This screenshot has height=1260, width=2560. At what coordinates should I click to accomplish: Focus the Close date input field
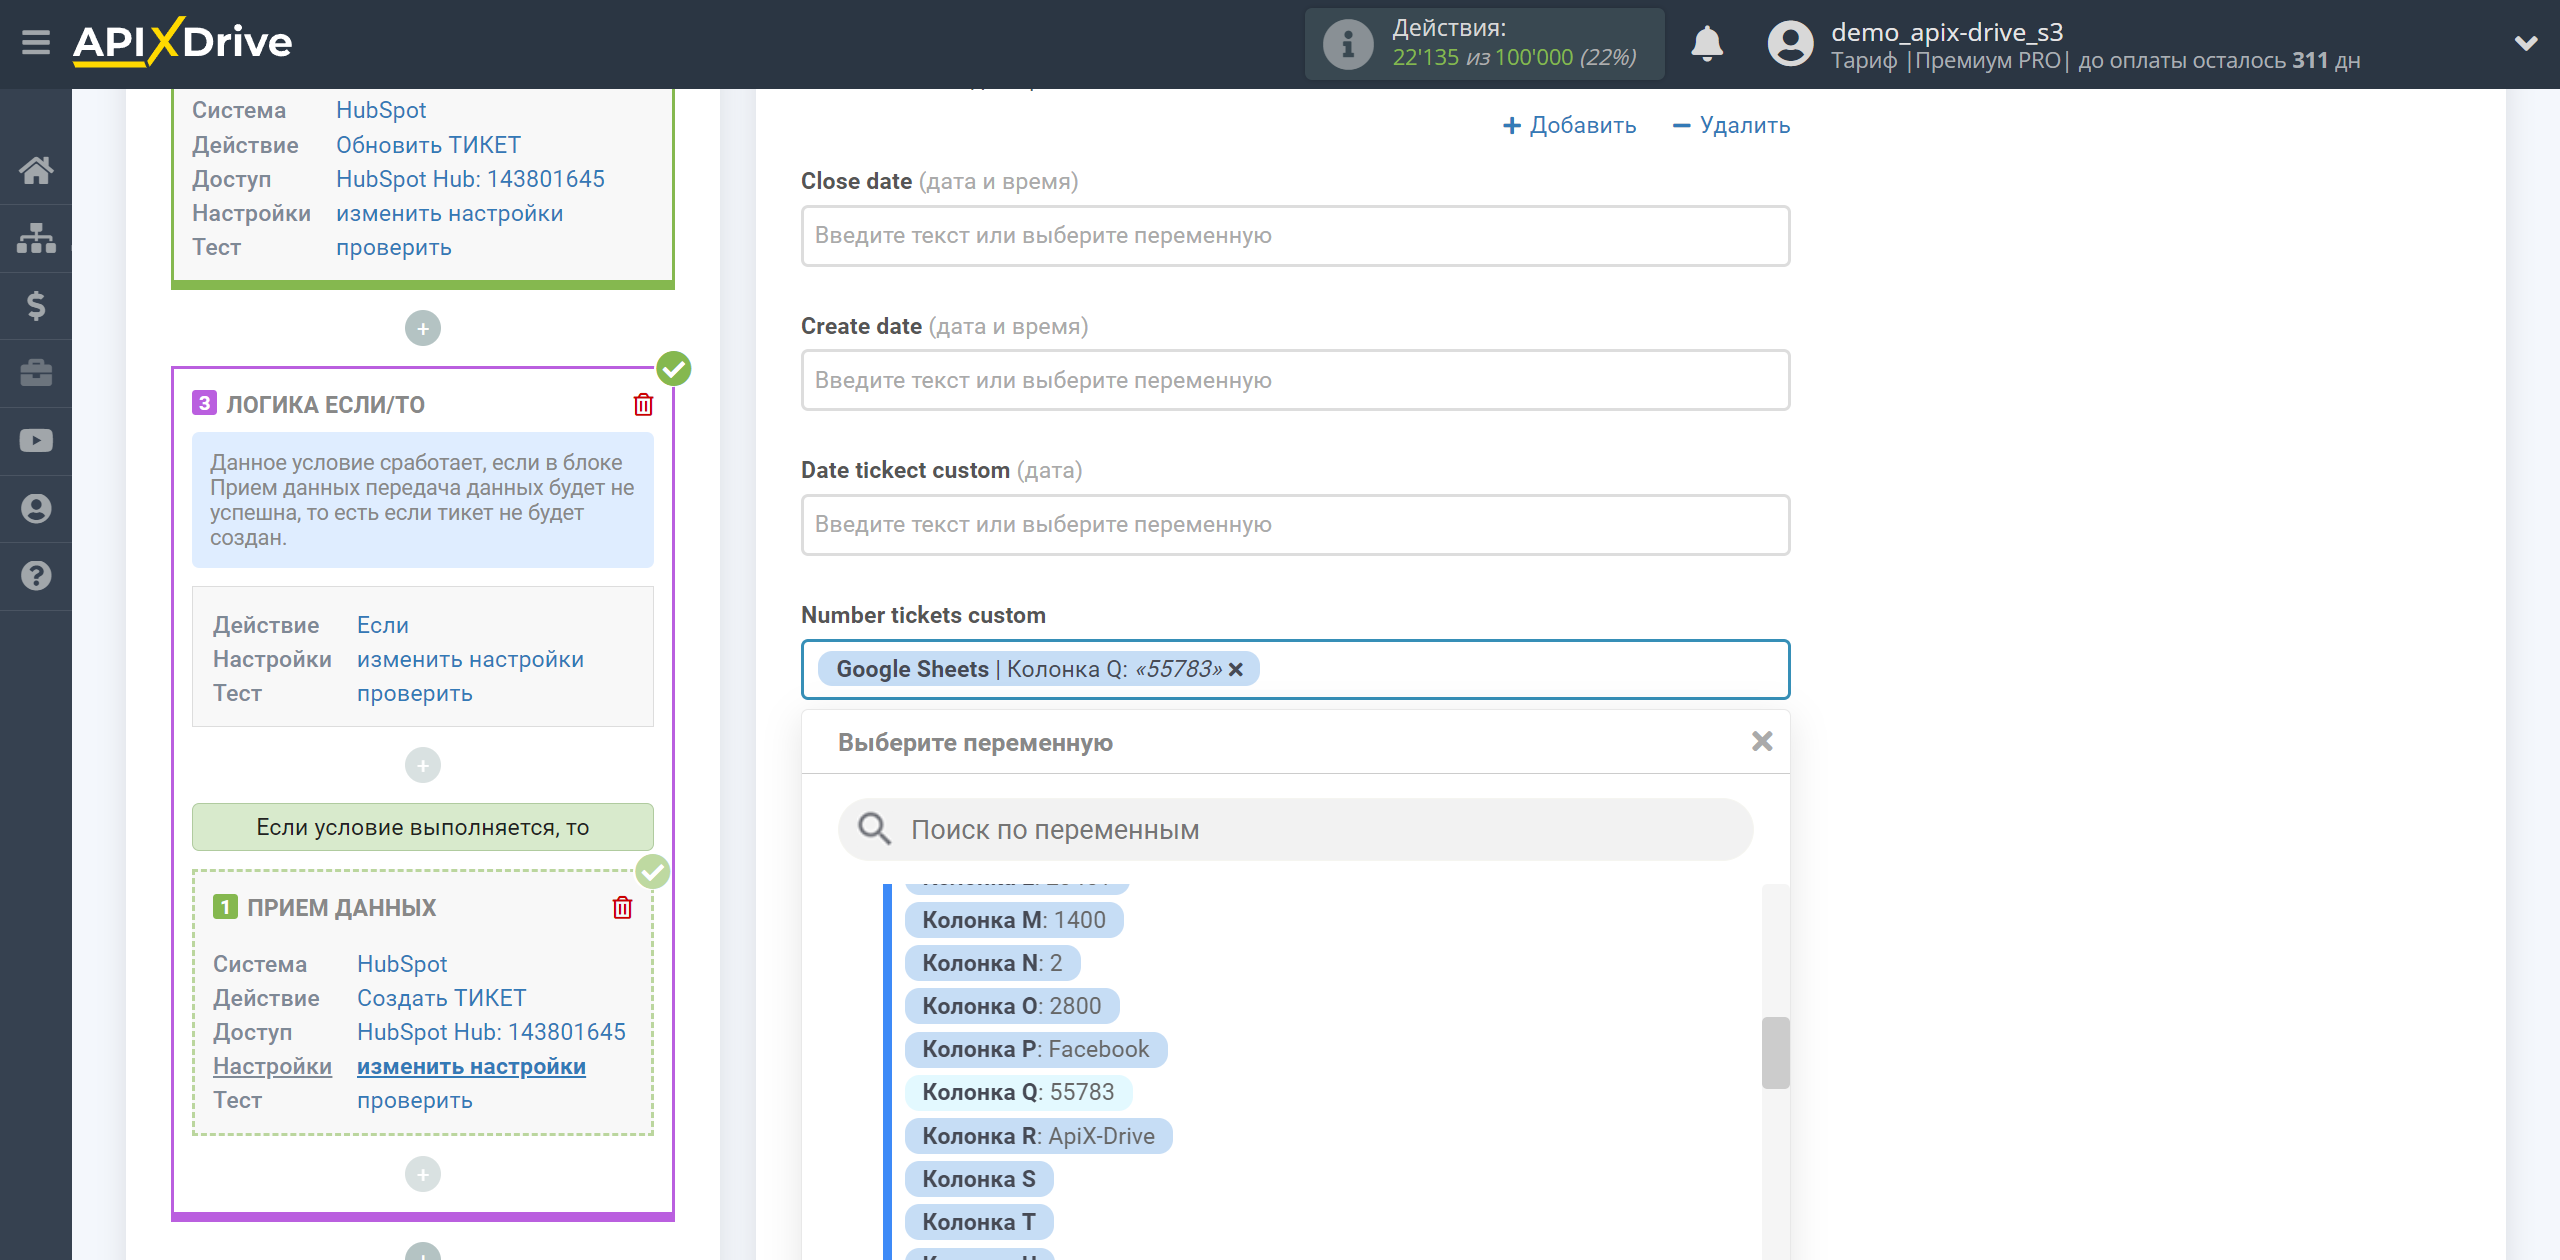click(1295, 236)
